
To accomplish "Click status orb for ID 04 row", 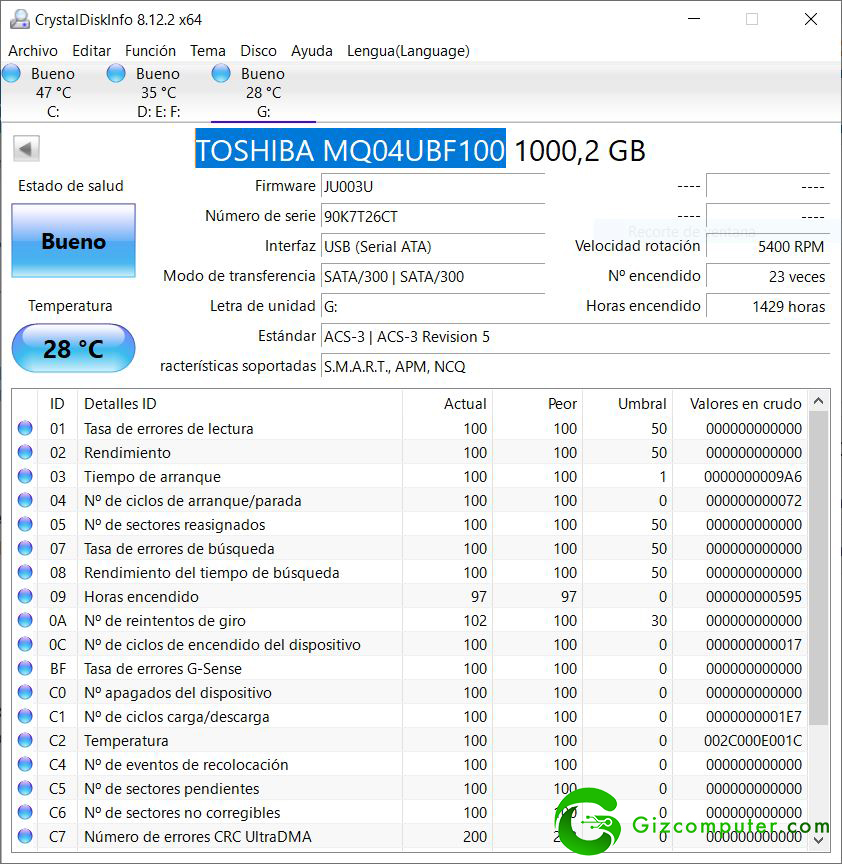I will click(25, 500).
